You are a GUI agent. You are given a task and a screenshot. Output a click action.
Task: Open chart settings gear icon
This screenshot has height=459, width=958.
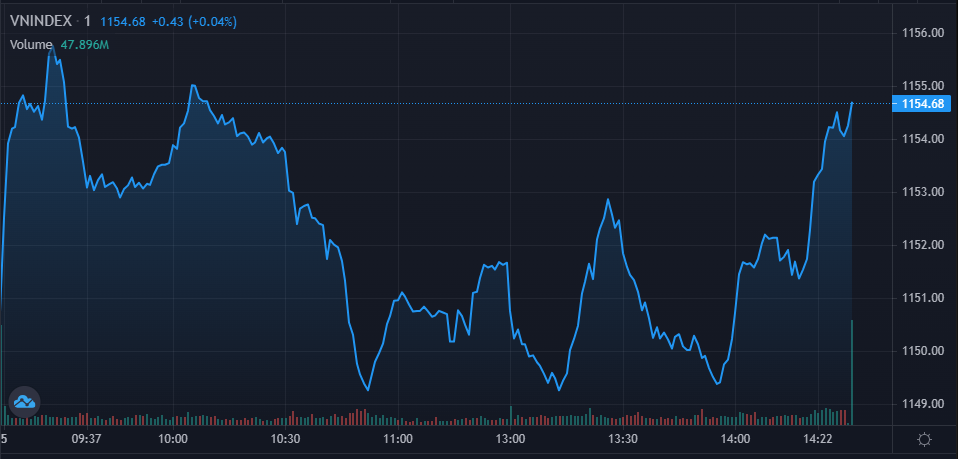click(923, 439)
